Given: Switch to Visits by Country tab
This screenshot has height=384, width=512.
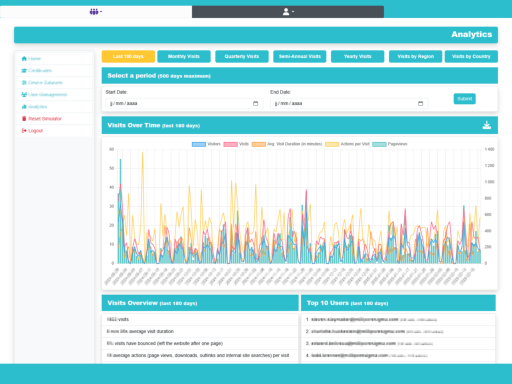Looking at the screenshot, I should (471, 56).
